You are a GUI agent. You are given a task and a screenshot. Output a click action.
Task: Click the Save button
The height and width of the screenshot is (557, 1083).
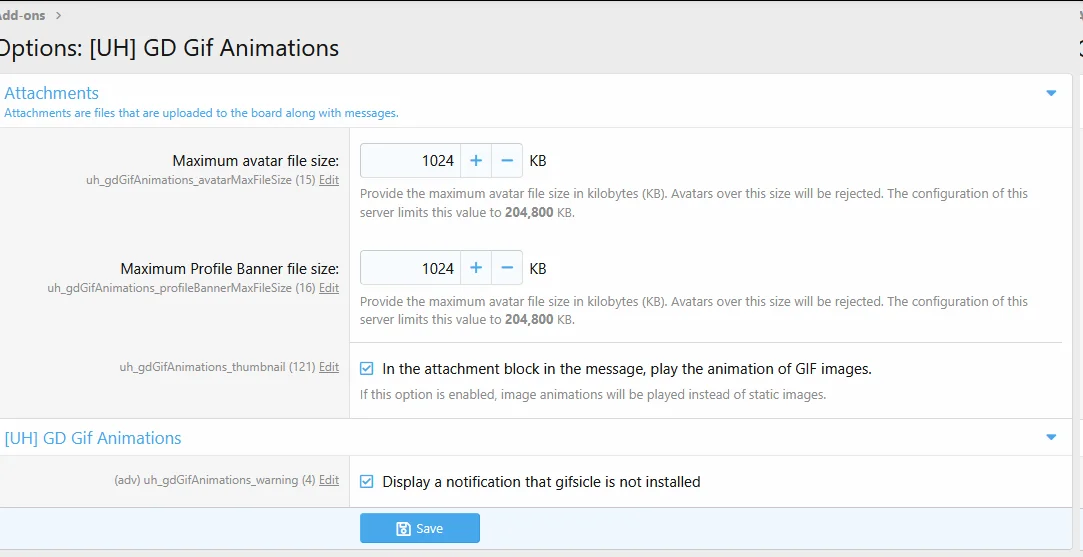(420, 528)
